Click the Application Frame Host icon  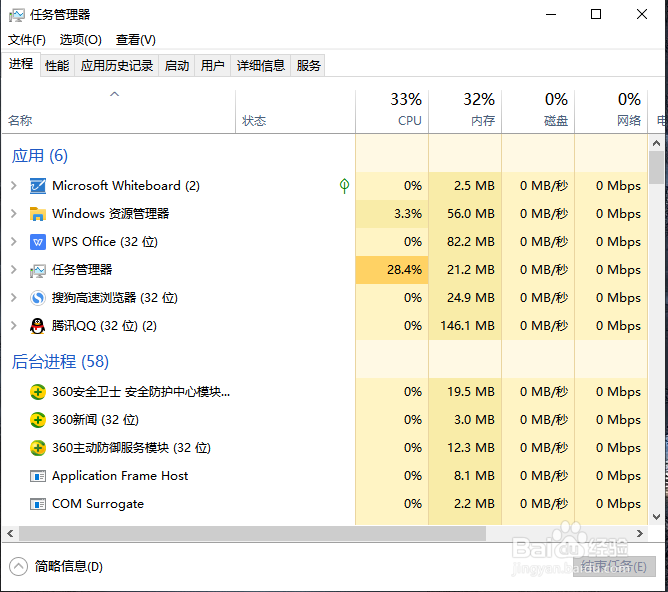point(37,476)
